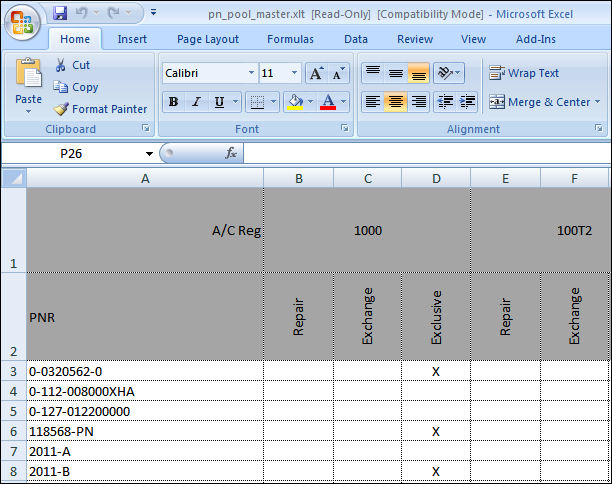
Task: Apply bottom border to cells
Action: tap(257, 102)
